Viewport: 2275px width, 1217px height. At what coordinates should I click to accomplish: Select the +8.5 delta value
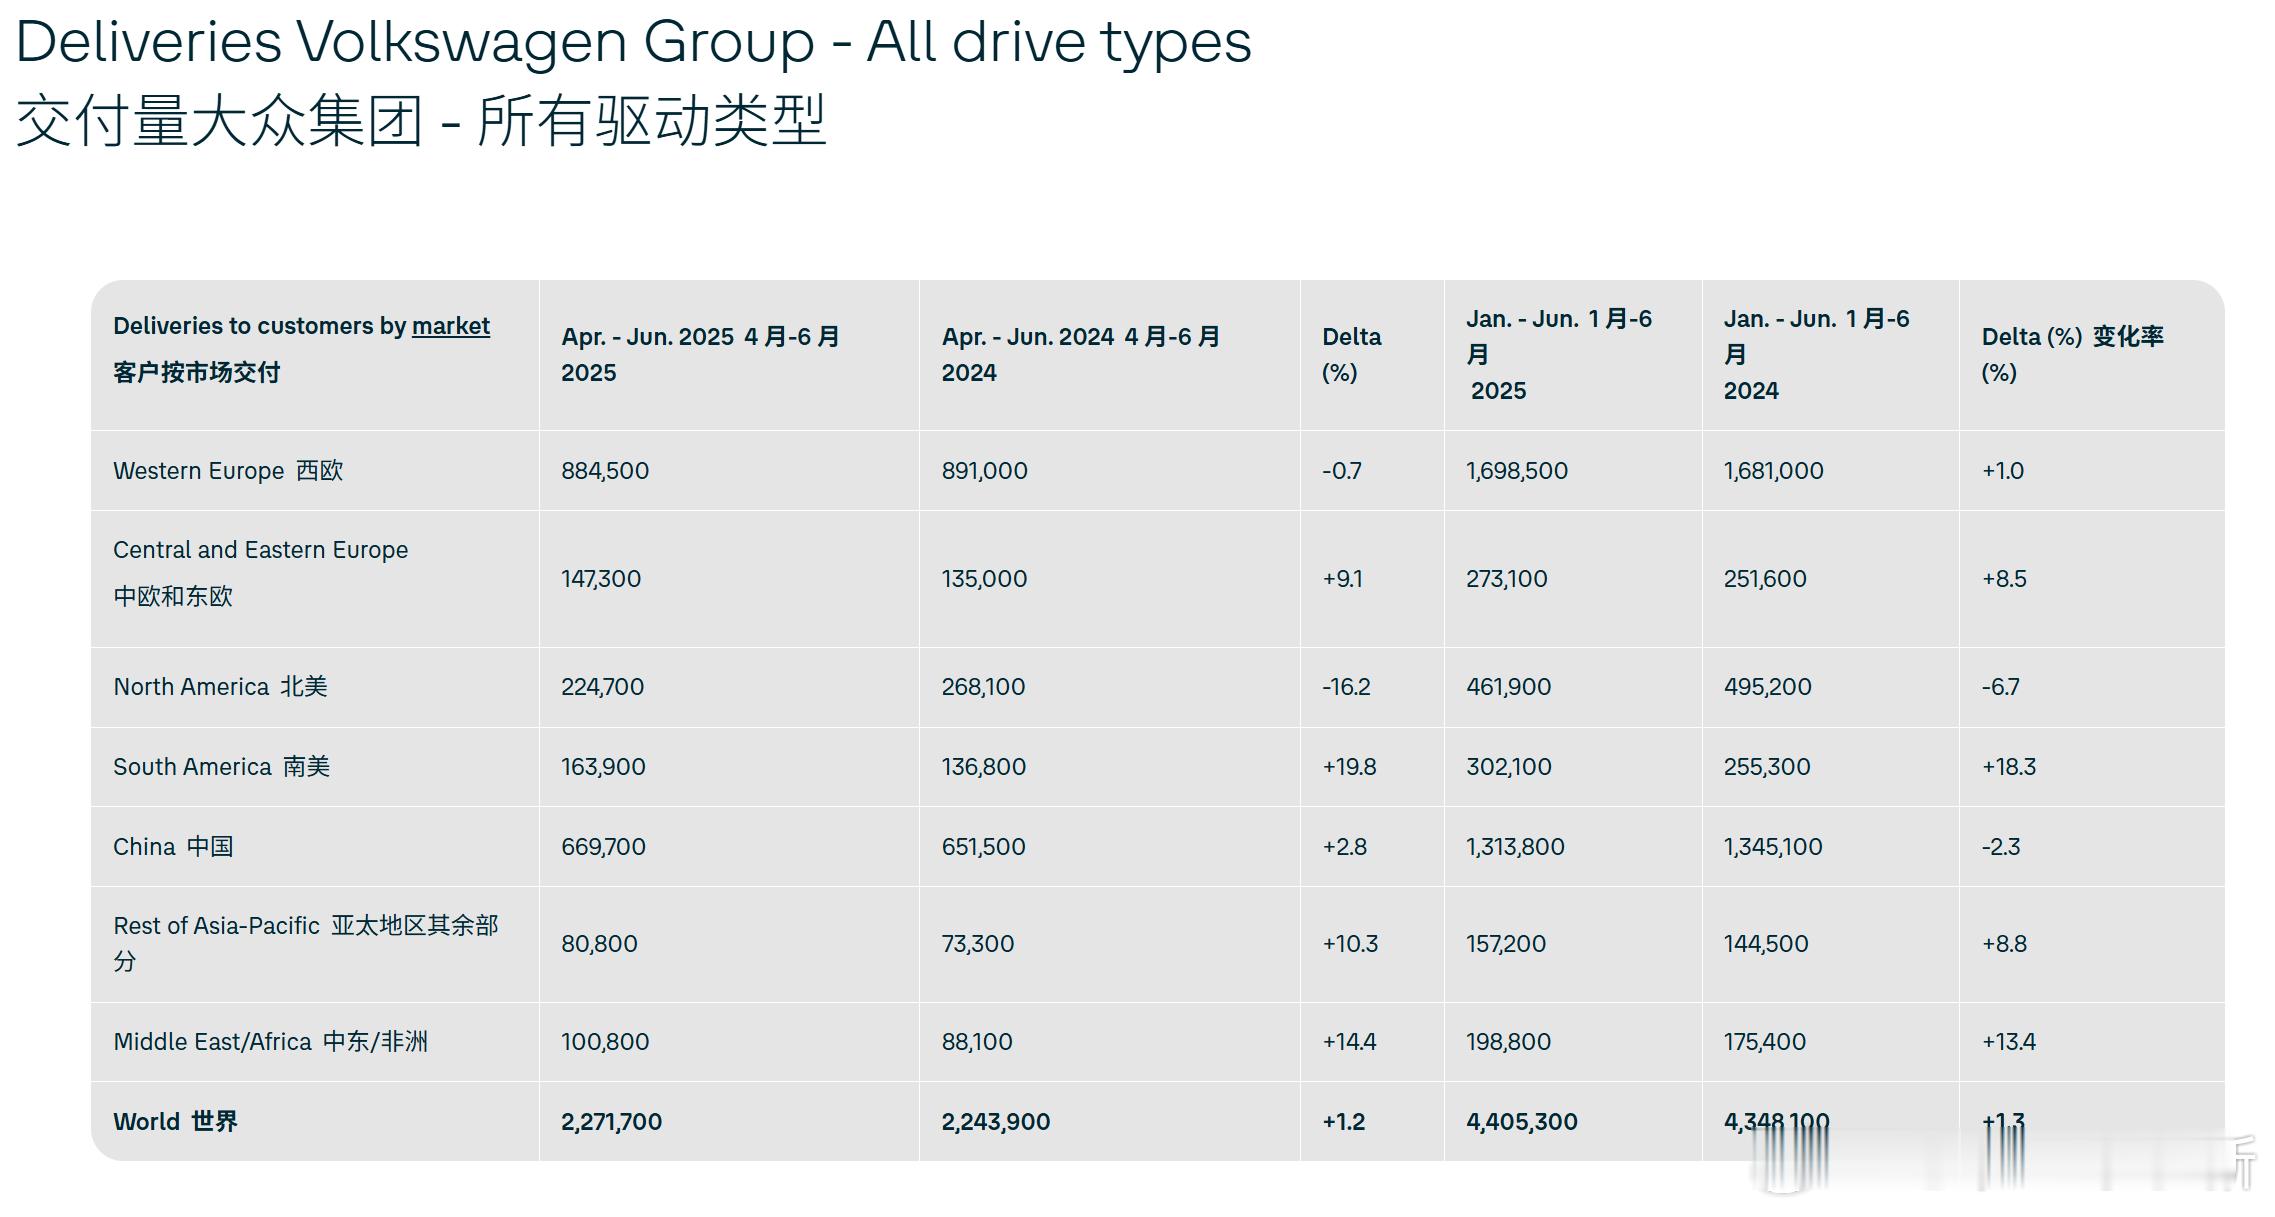pyautogui.click(x=2004, y=579)
